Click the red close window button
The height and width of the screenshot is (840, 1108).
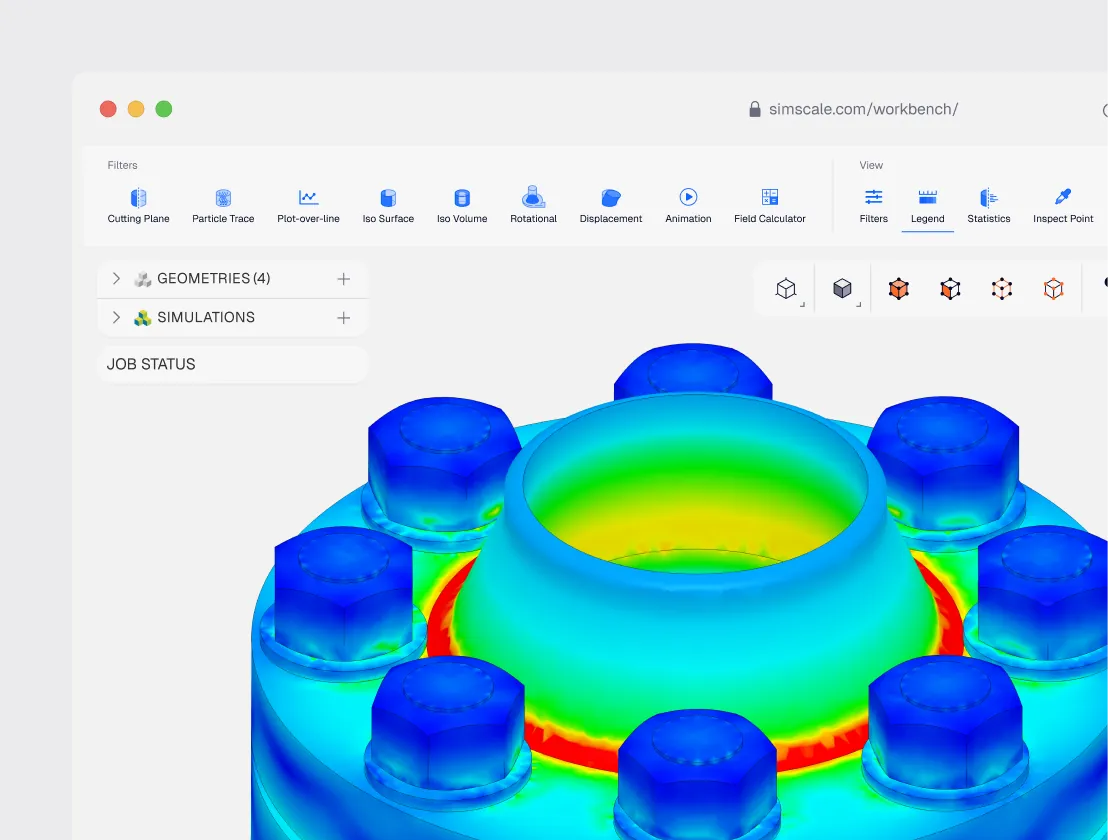(108, 109)
